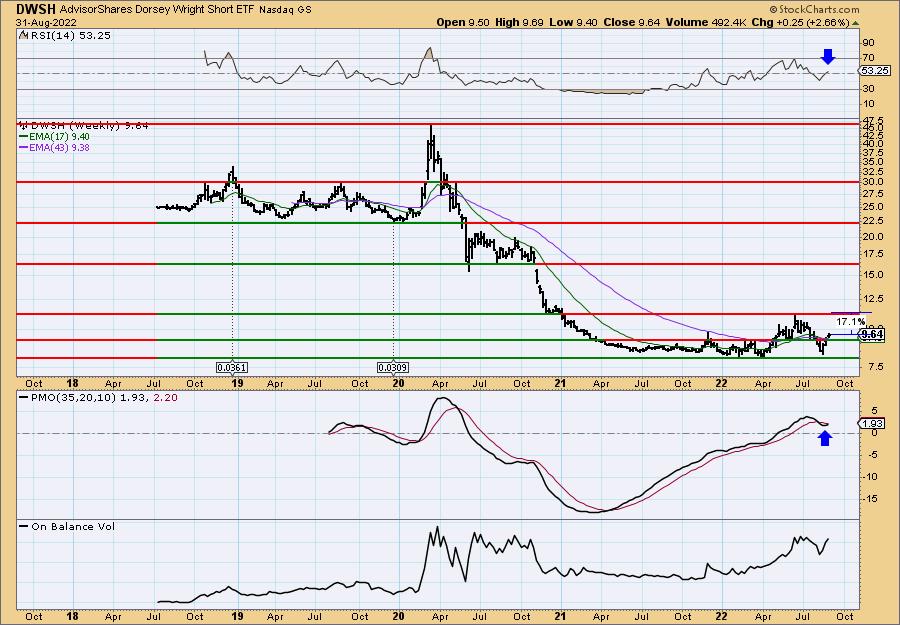Click the 0.0309 label box

(393, 367)
